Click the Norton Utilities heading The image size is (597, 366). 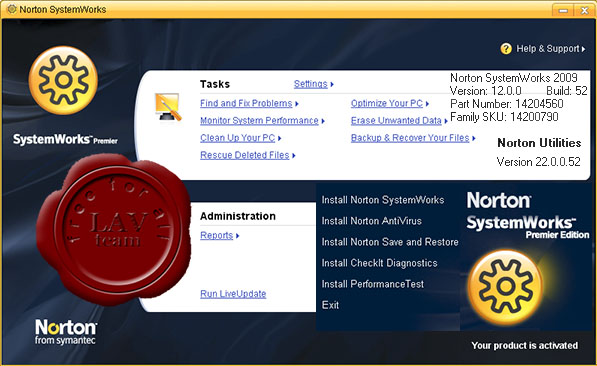(x=539, y=143)
